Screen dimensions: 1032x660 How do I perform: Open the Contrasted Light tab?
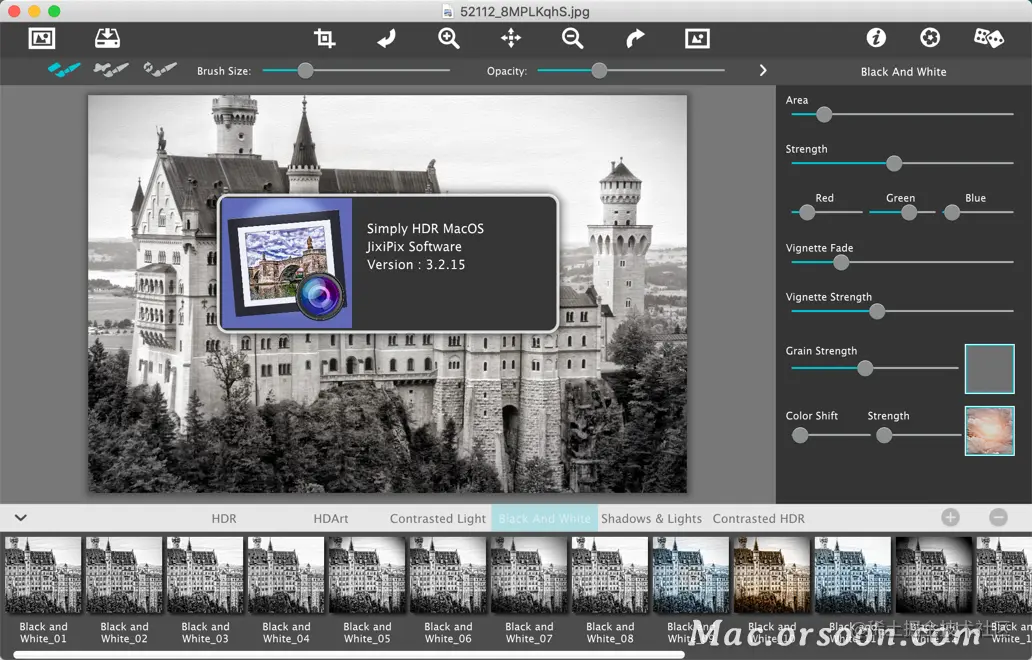(438, 519)
